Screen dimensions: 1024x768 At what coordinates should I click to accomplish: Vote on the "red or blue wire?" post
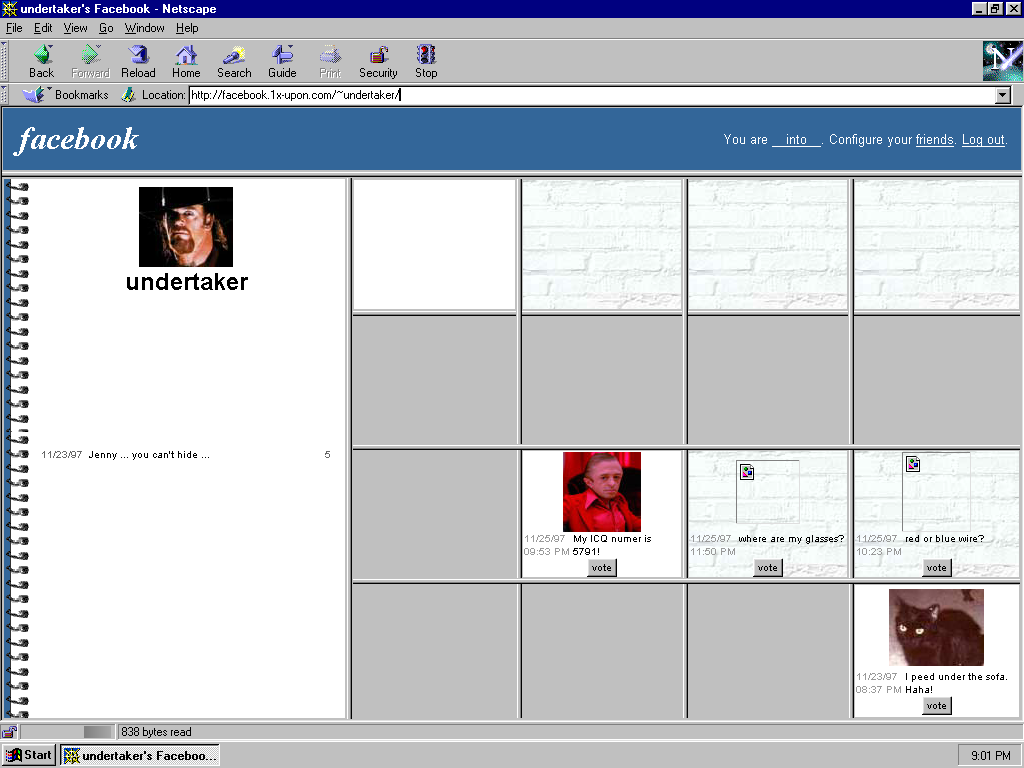(936, 568)
